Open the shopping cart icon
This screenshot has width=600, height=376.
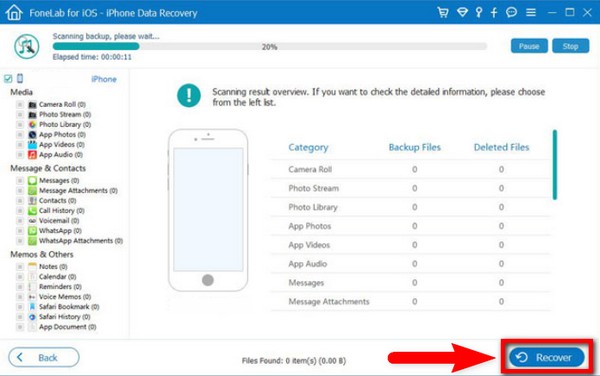point(443,12)
